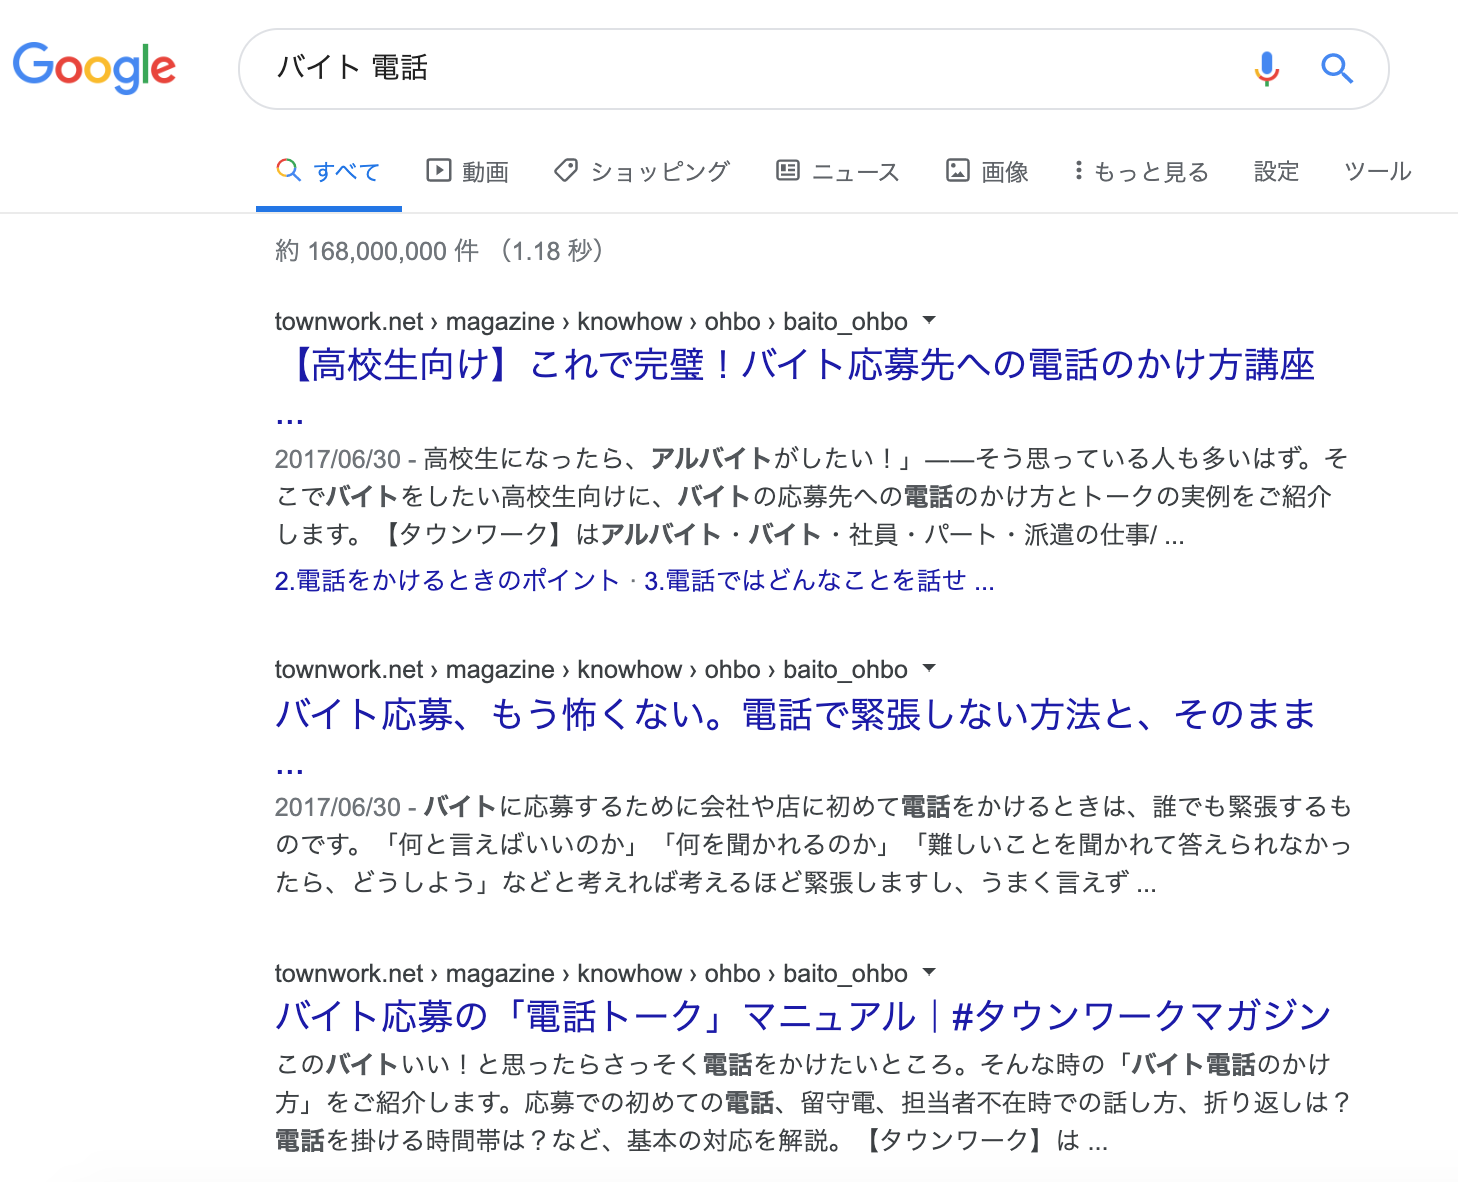Open the 動画 (videos) tab

(467, 171)
